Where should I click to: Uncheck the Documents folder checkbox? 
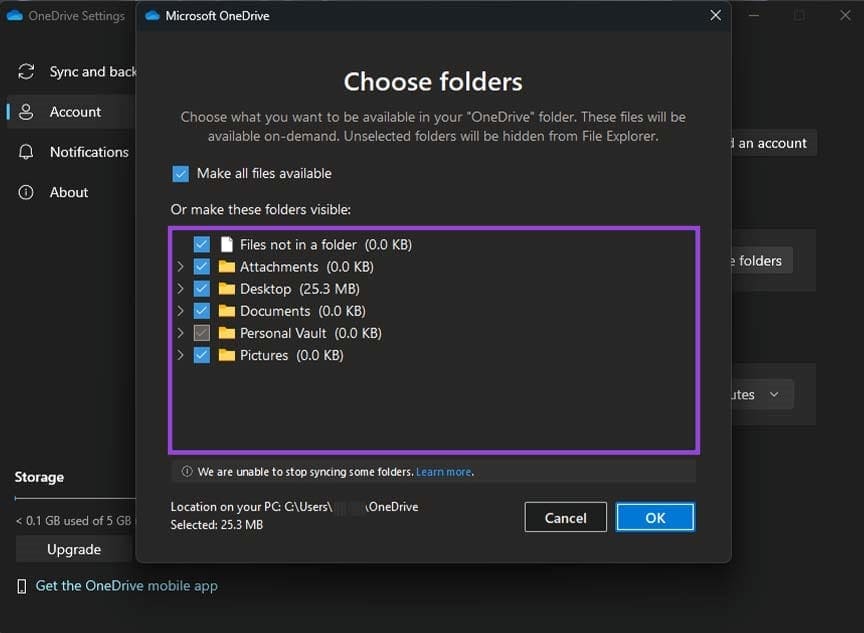point(202,311)
